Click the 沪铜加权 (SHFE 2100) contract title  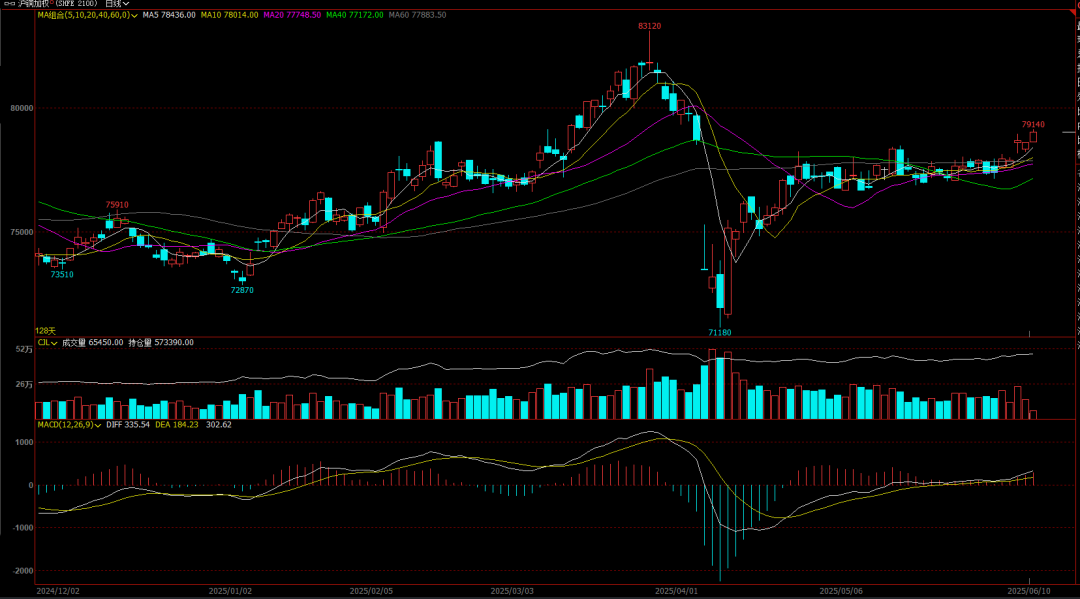click(x=57, y=3)
